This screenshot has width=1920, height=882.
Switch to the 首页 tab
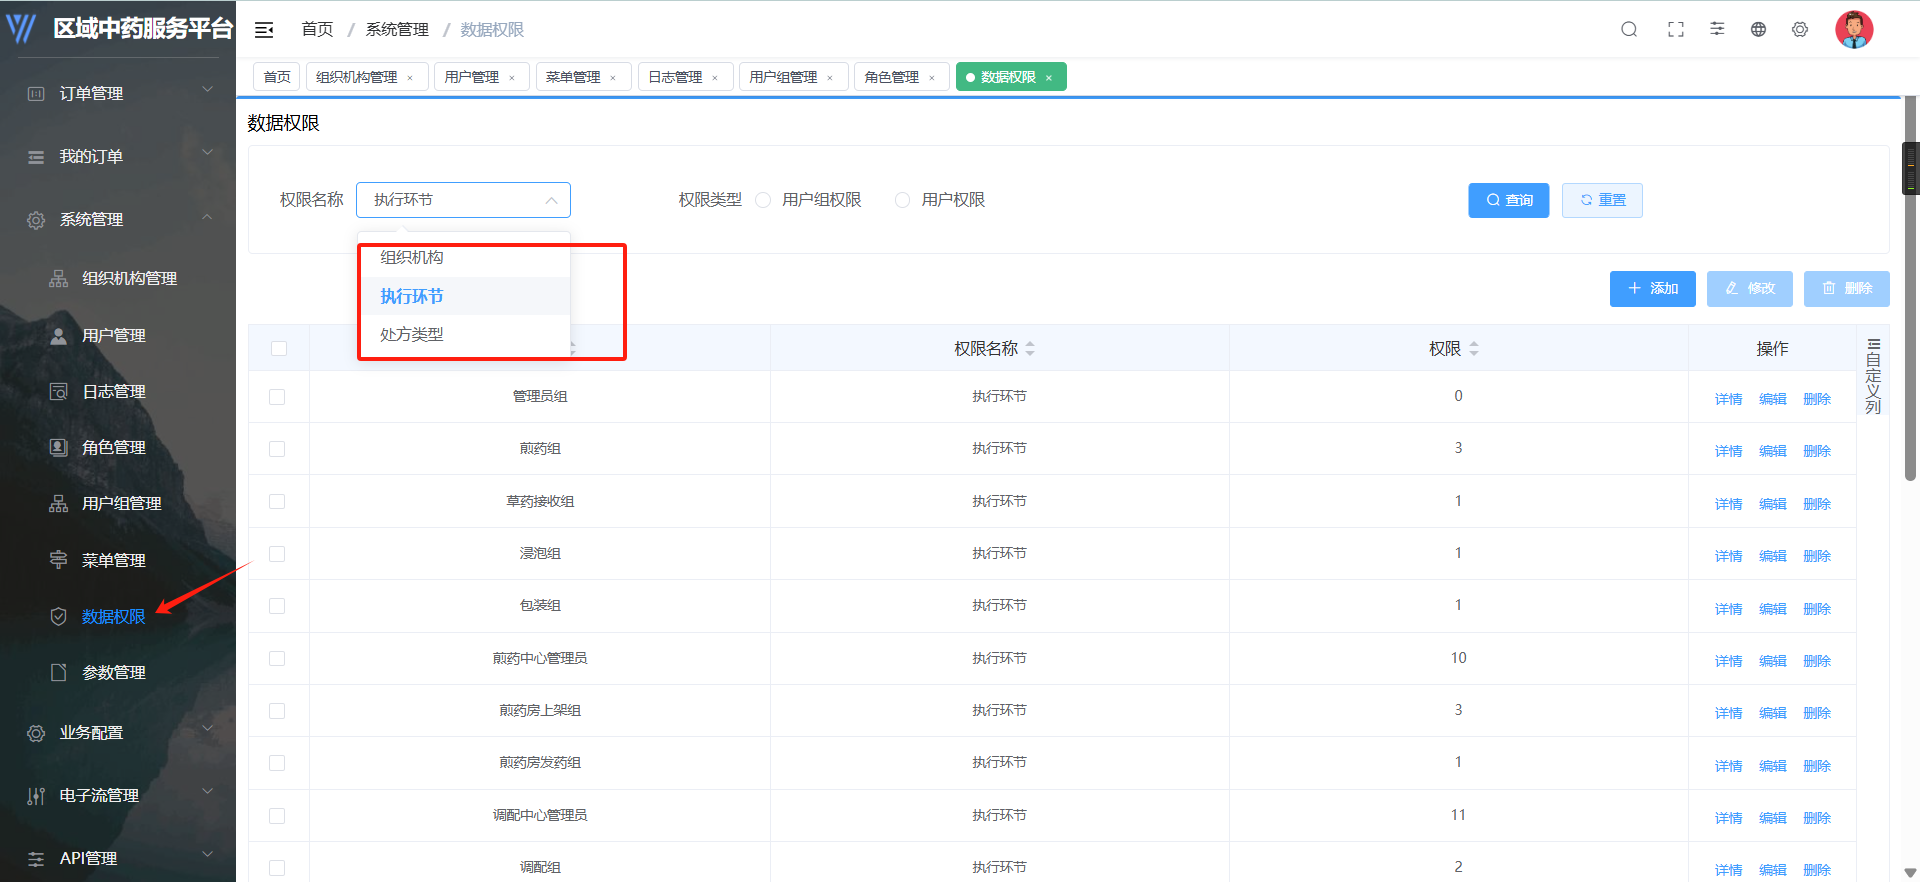[x=277, y=77]
